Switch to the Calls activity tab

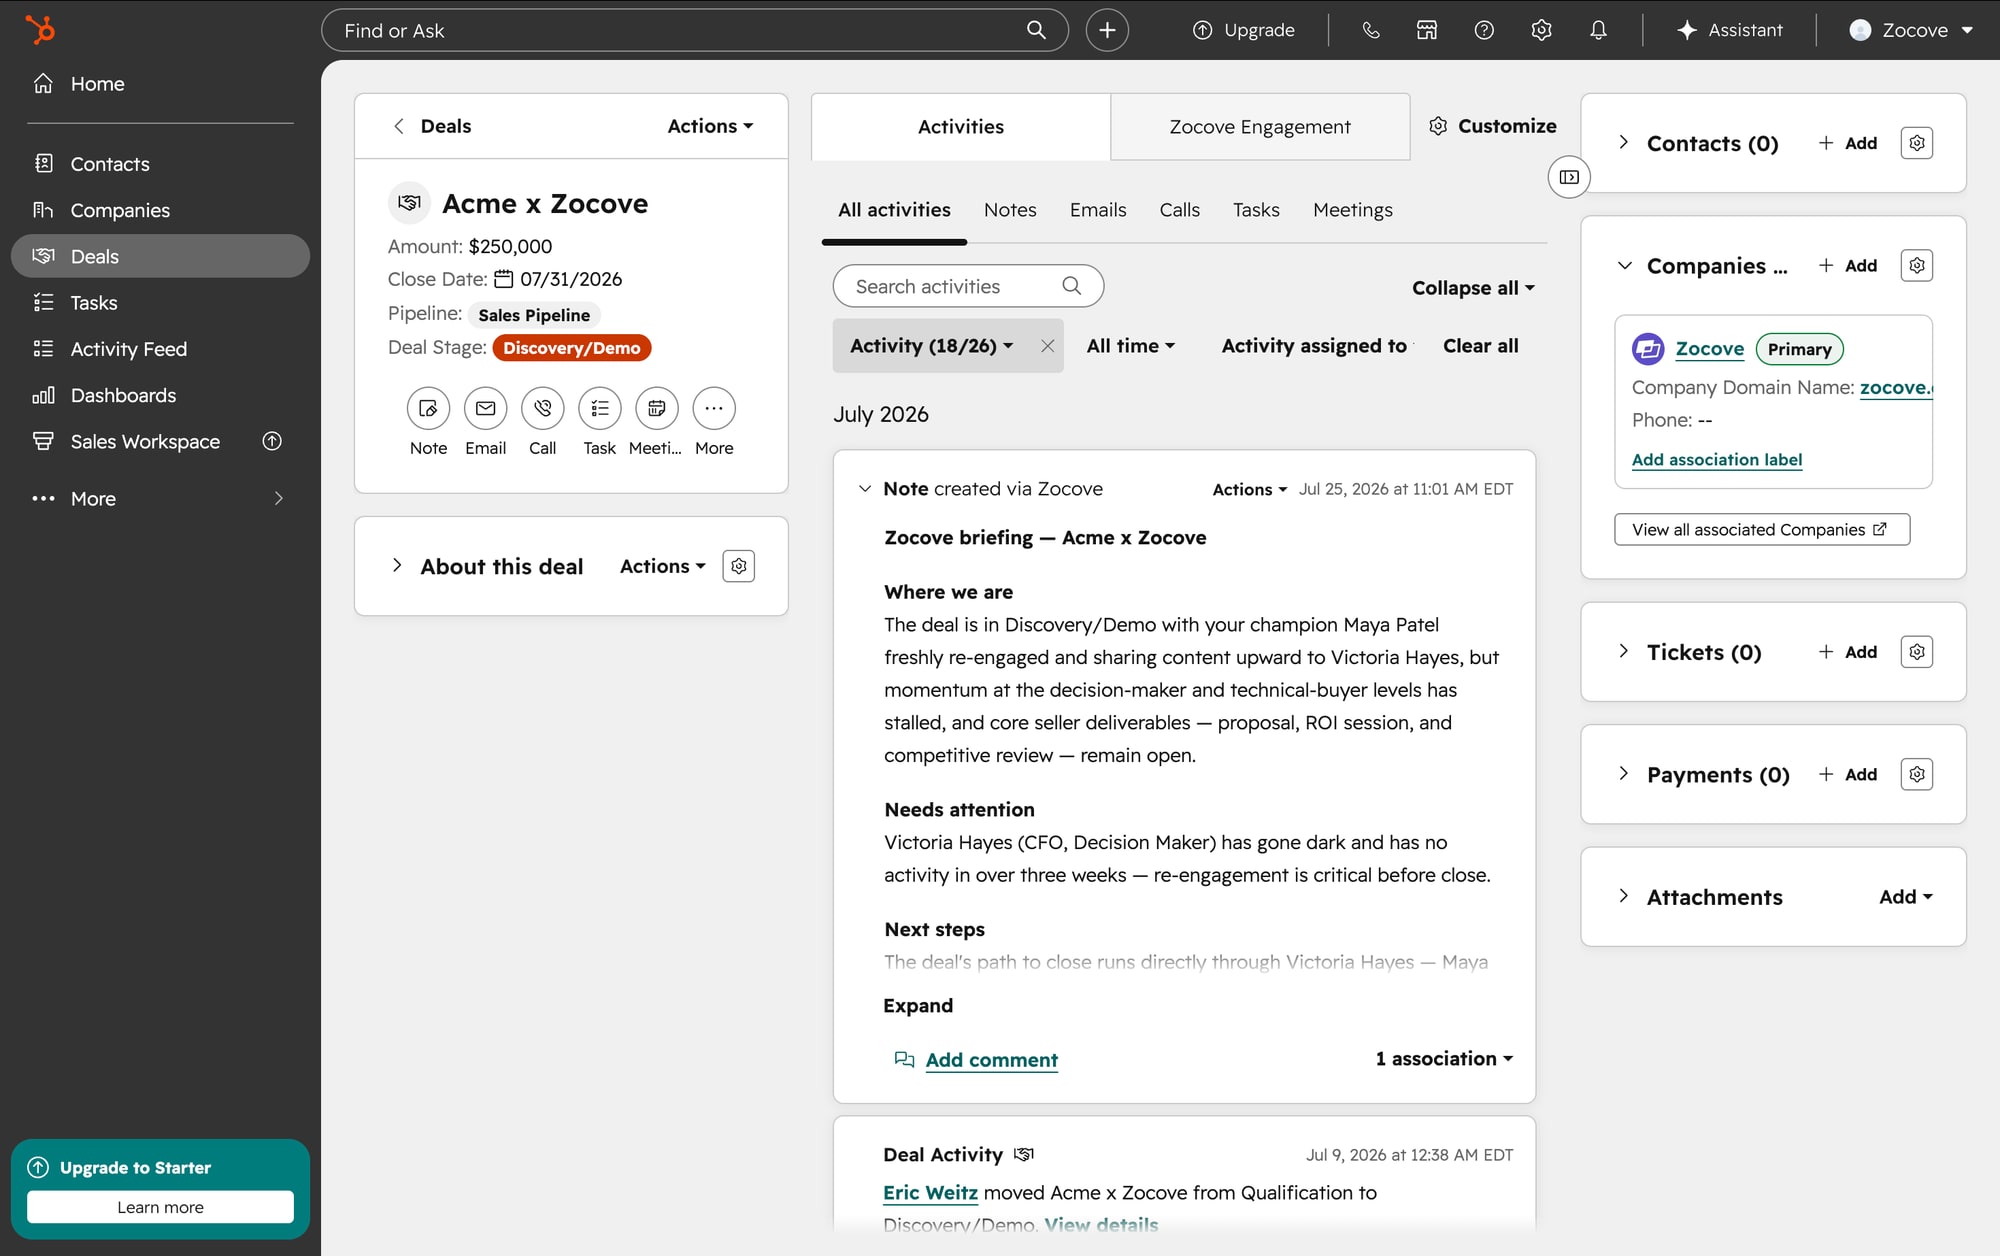[1179, 210]
